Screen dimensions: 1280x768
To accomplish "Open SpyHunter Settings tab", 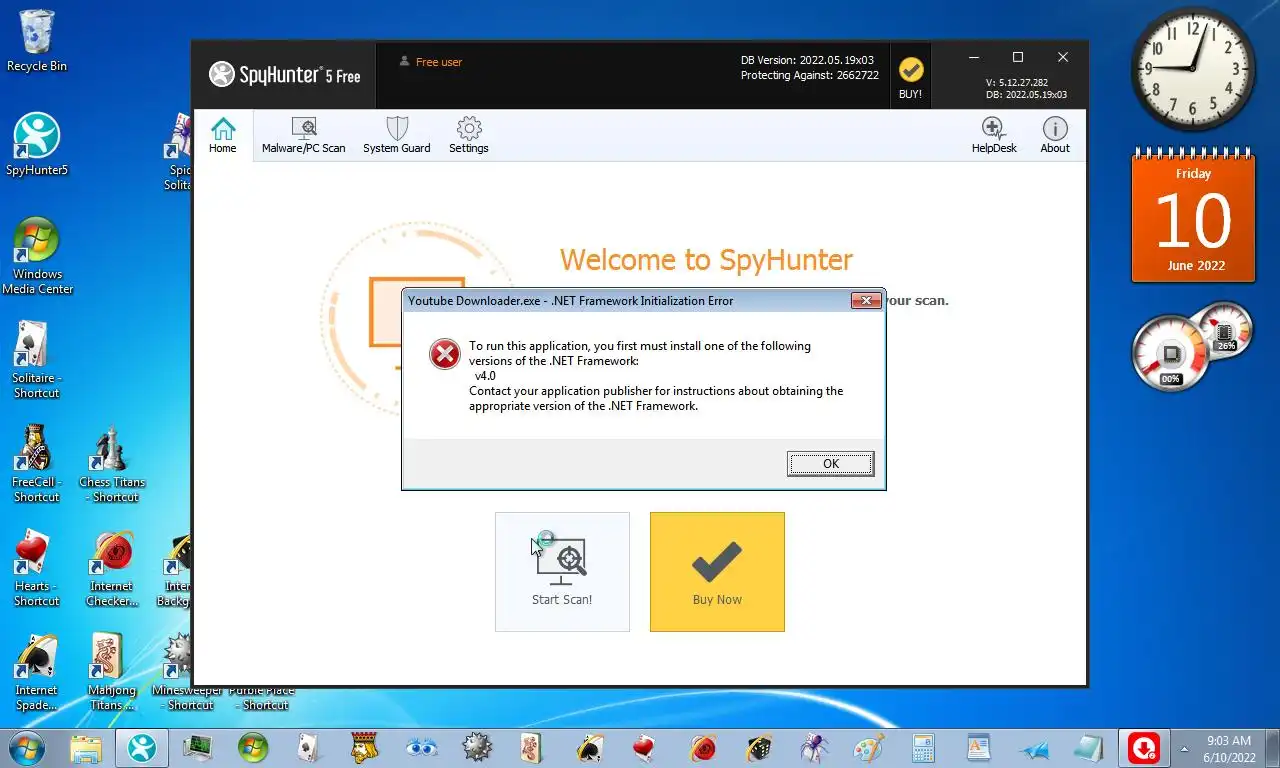I will click(x=469, y=135).
